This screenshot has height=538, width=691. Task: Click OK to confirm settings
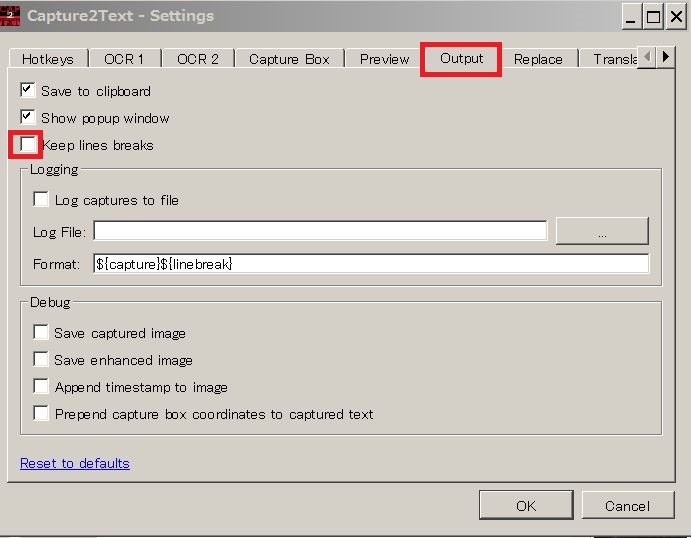tap(526, 505)
